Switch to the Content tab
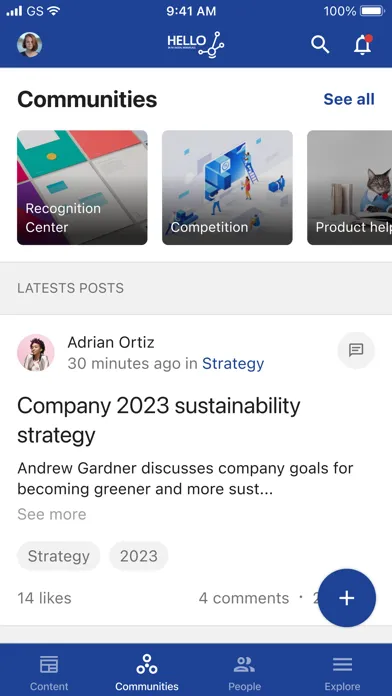392x696 pixels. coord(49,673)
